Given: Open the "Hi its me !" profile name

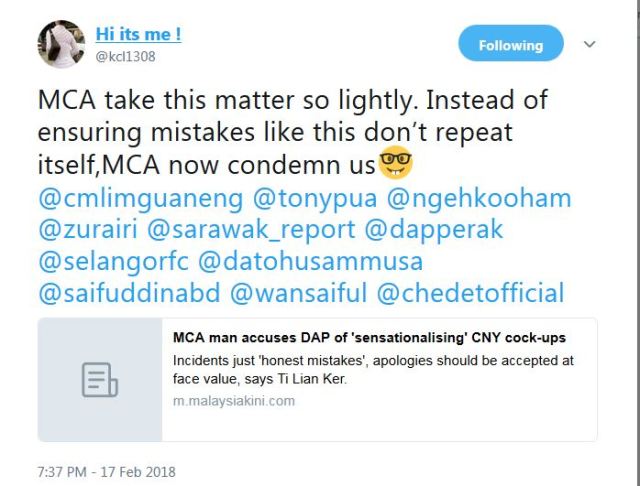Looking at the screenshot, I should pos(138,34).
